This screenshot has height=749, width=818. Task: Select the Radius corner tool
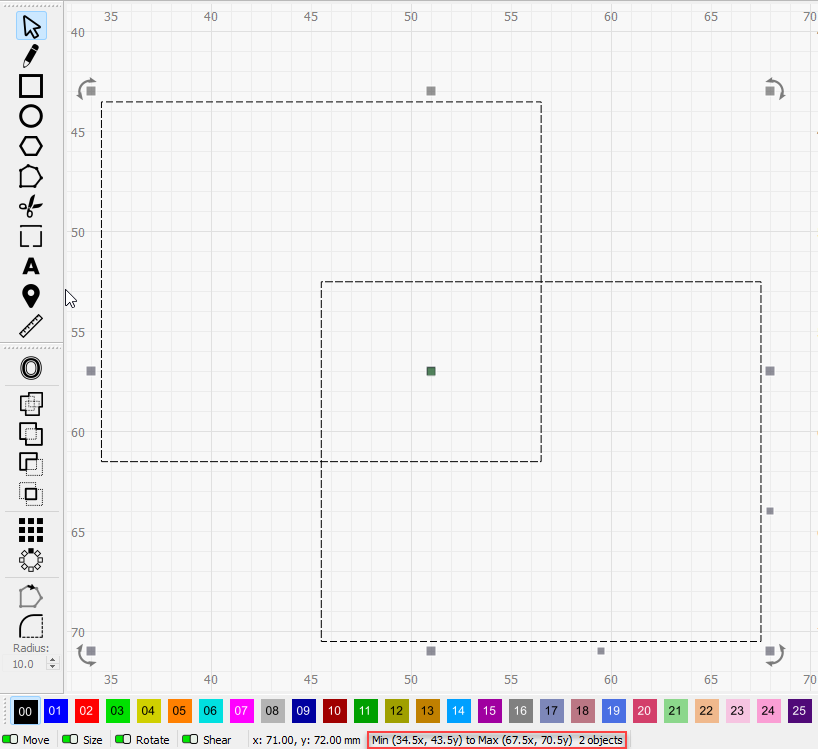tap(31, 627)
